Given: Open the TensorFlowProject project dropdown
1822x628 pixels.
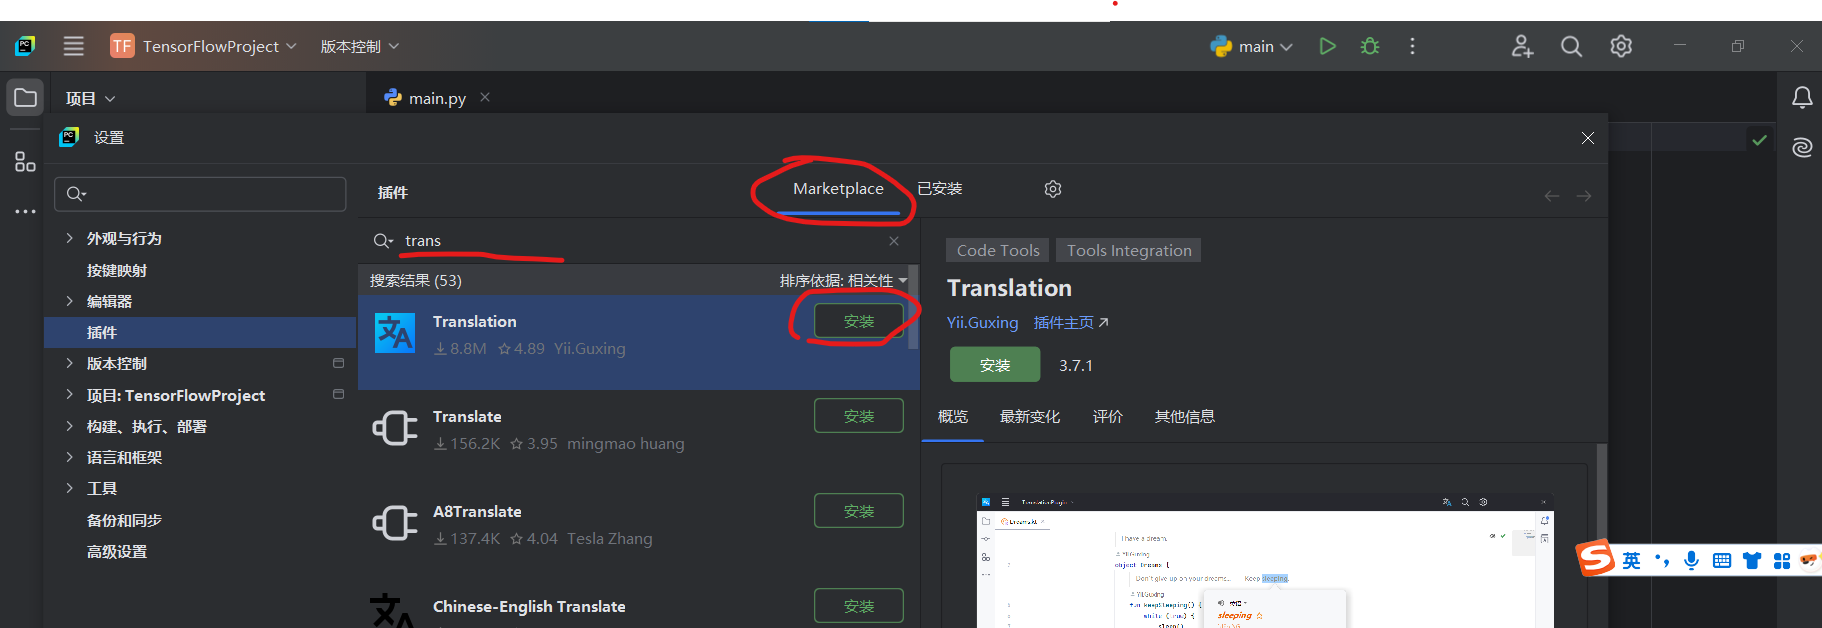Looking at the screenshot, I should (x=219, y=46).
